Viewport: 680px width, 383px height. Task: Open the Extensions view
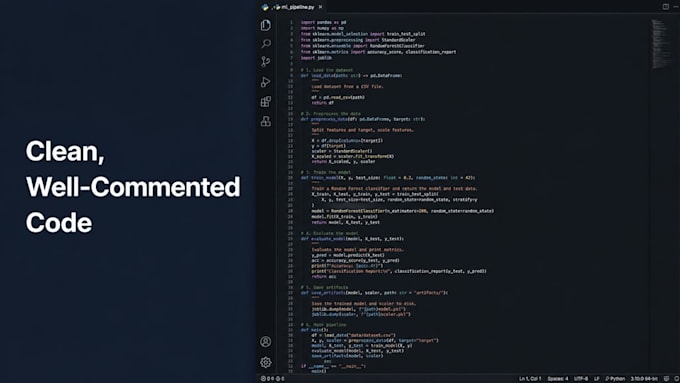266,101
